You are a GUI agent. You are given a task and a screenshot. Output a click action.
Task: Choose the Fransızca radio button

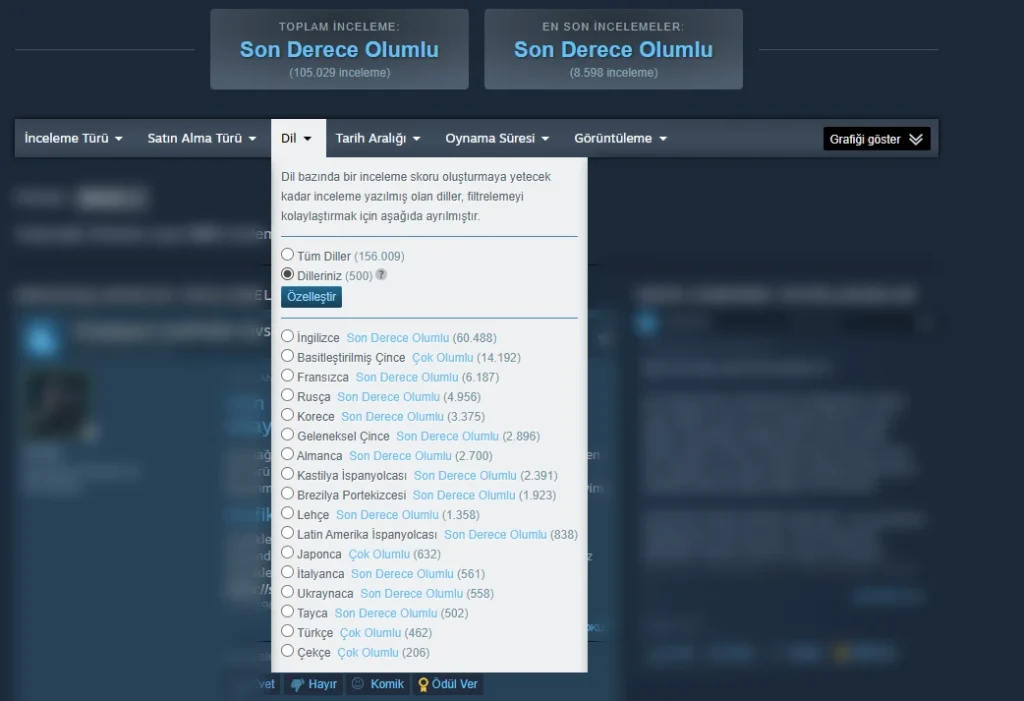click(287, 376)
